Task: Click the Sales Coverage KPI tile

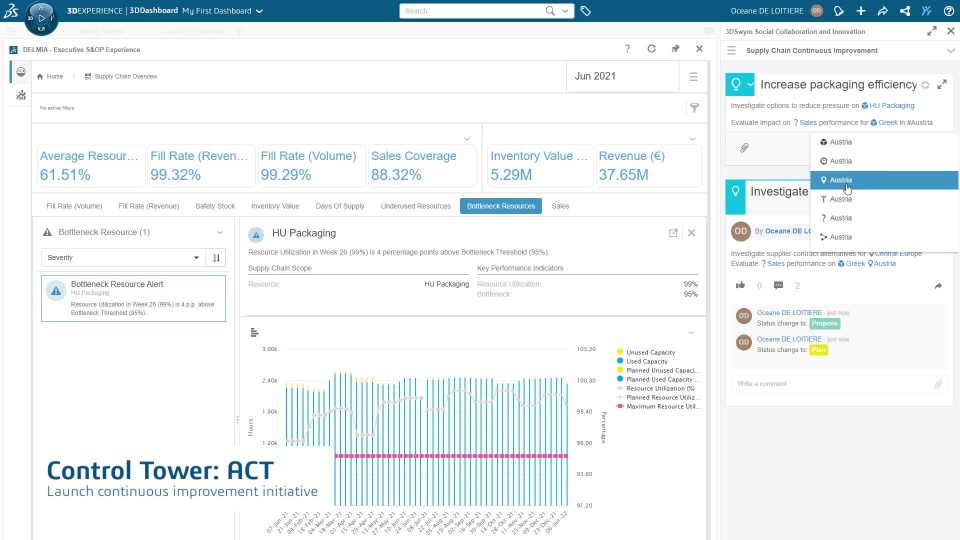Action: pyautogui.click(x=421, y=165)
